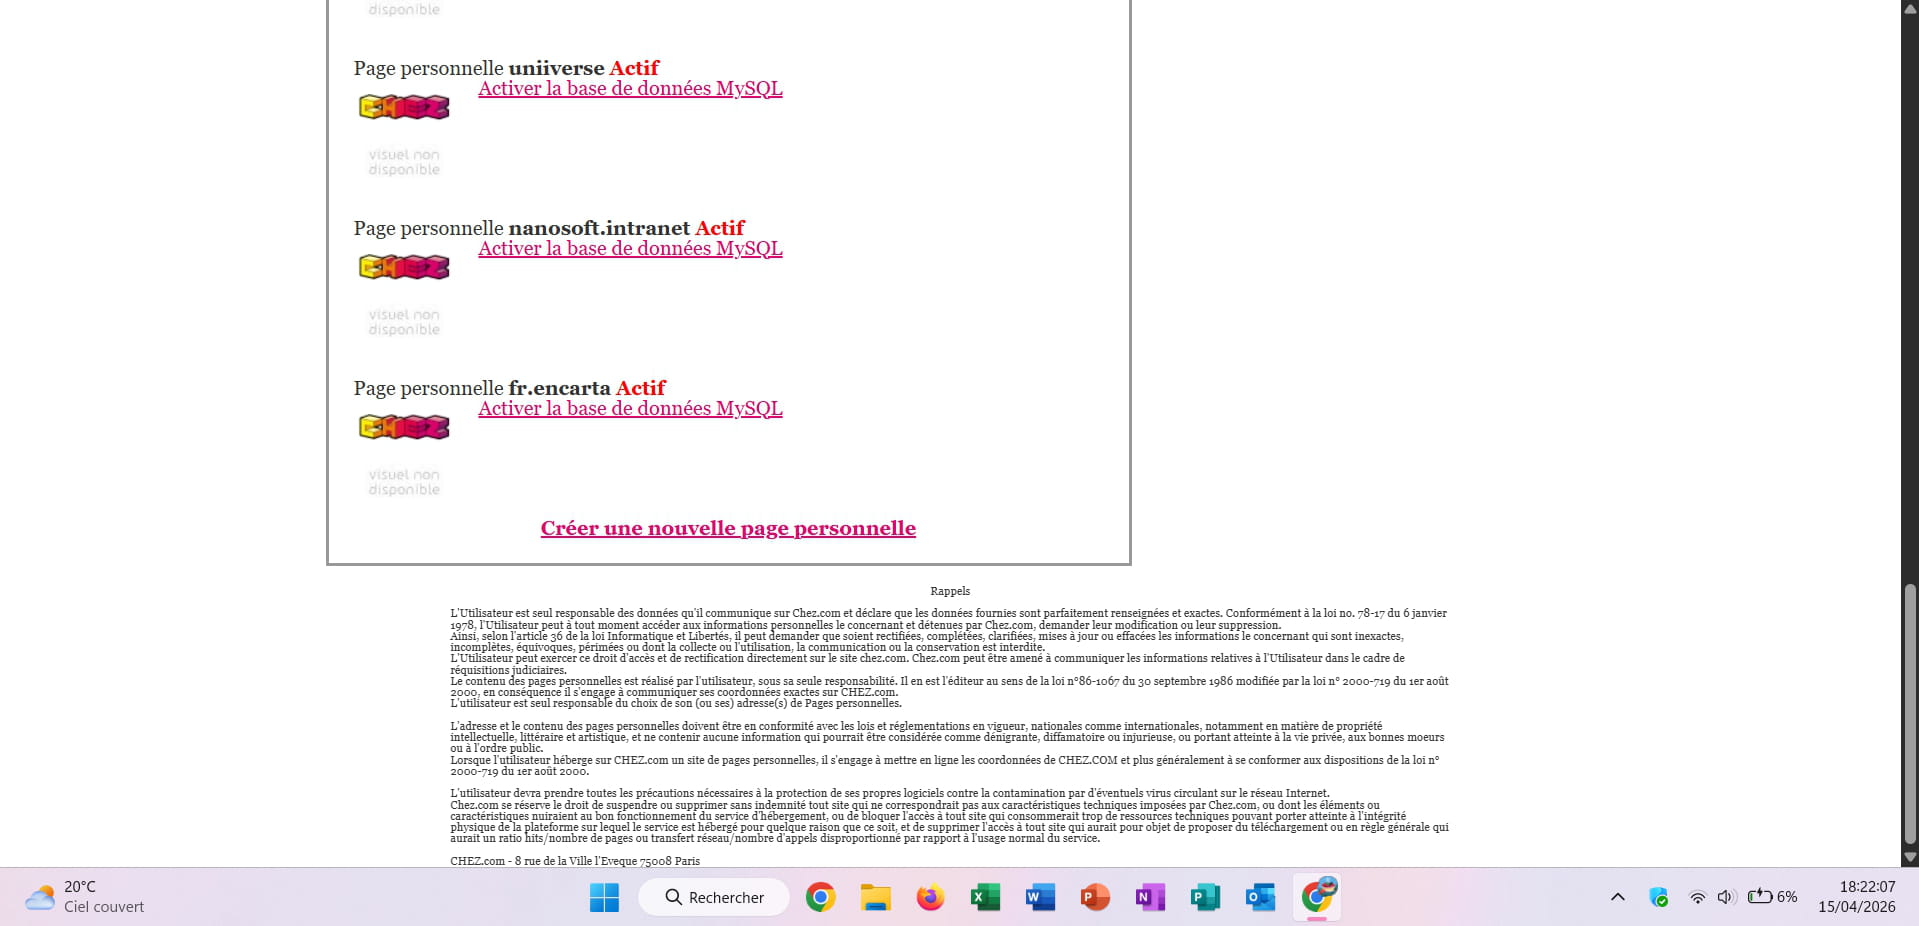
Task: Activate MySQL database for fr.encarta page
Action: tap(630, 408)
